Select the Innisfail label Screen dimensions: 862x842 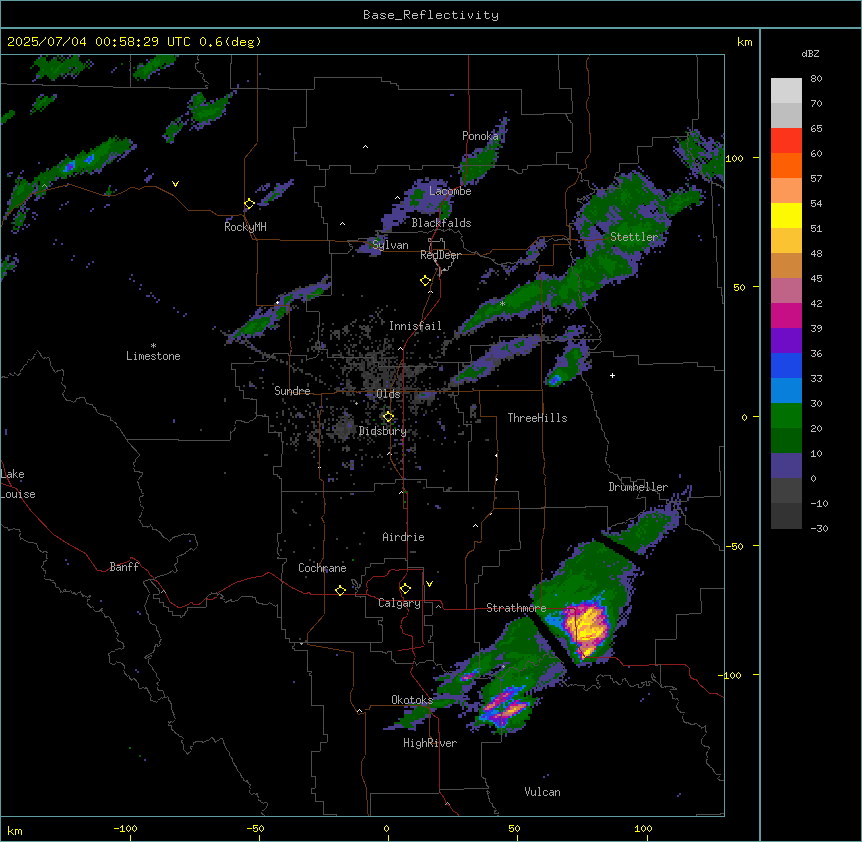[415, 326]
